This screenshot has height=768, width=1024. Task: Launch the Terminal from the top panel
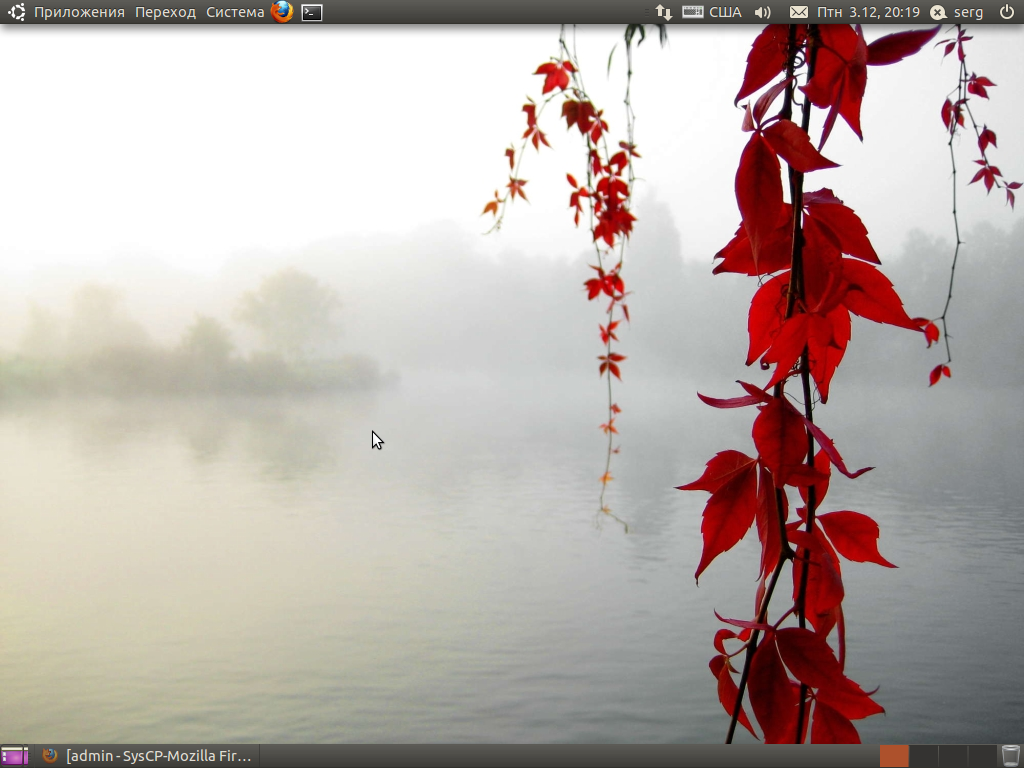[x=312, y=12]
